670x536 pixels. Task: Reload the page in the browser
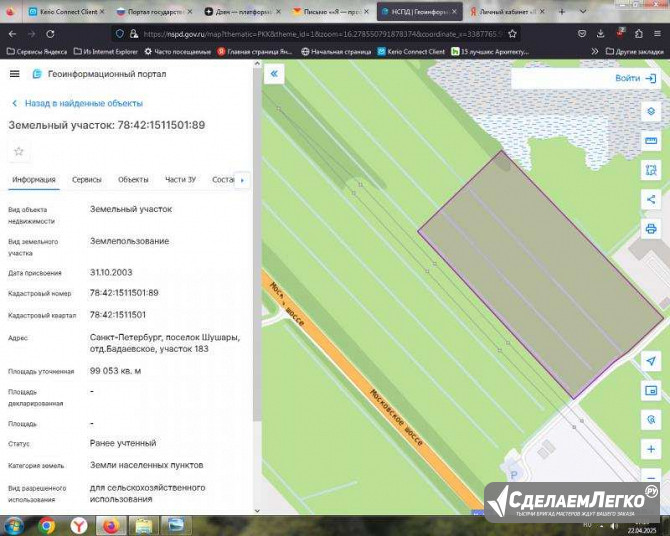point(50,34)
